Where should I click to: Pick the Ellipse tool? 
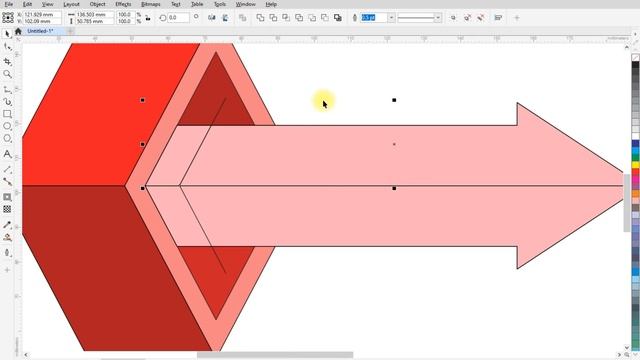(7, 127)
